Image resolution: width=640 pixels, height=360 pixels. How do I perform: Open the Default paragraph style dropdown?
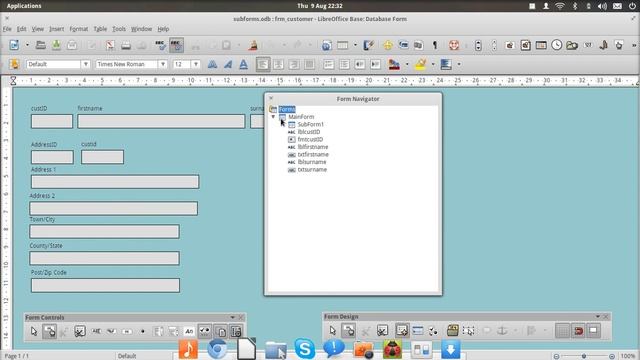(85, 64)
